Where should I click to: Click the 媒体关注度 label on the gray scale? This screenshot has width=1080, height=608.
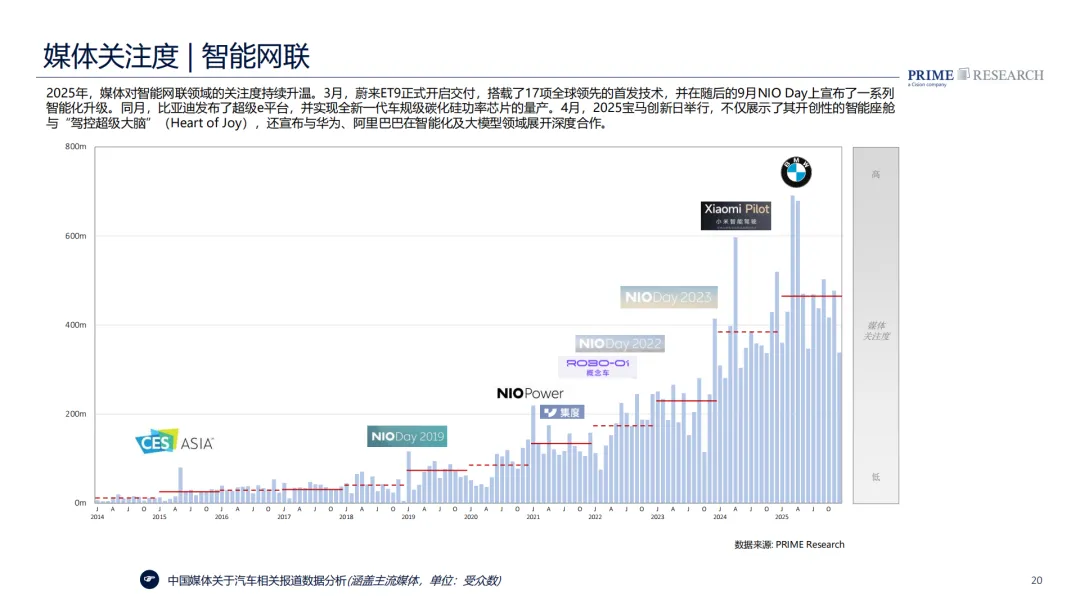(x=876, y=331)
